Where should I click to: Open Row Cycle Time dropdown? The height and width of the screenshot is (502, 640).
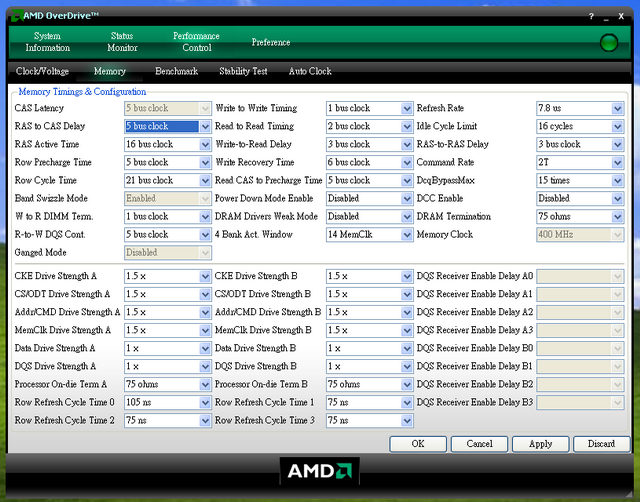click(x=168, y=180)
